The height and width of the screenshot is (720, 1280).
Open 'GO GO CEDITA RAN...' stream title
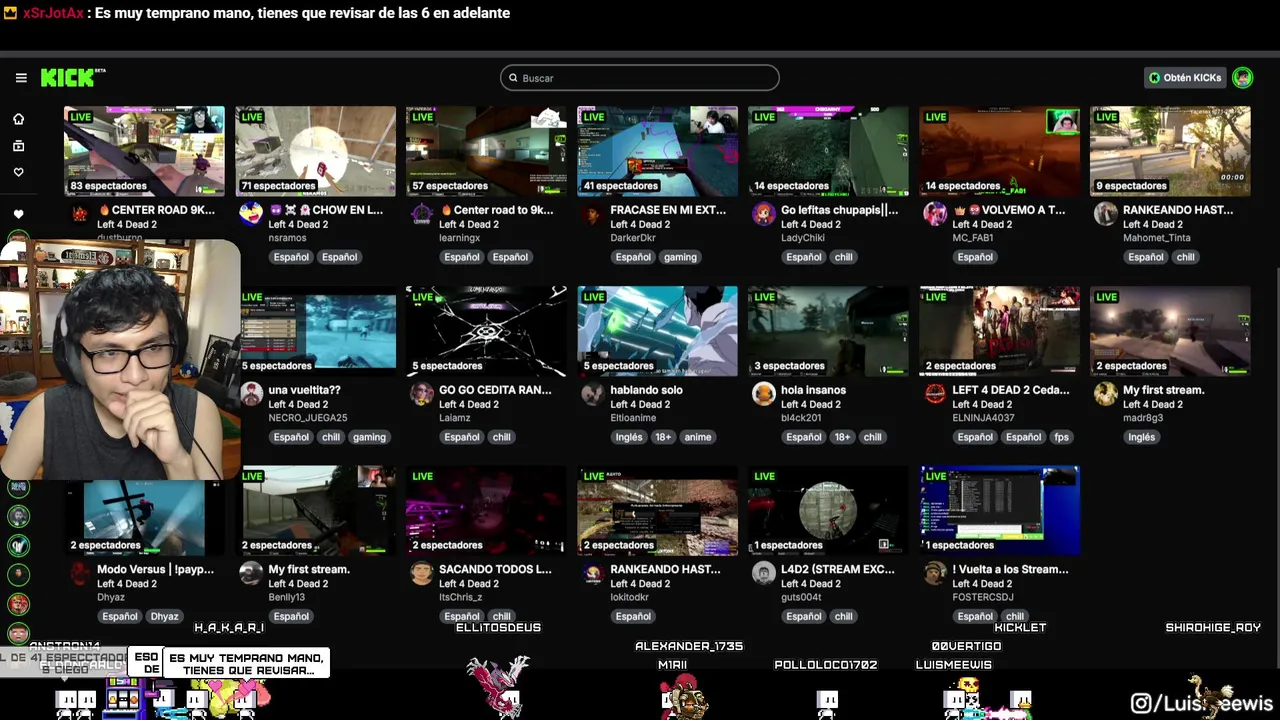pyautogui.click(x=495, y=390)
